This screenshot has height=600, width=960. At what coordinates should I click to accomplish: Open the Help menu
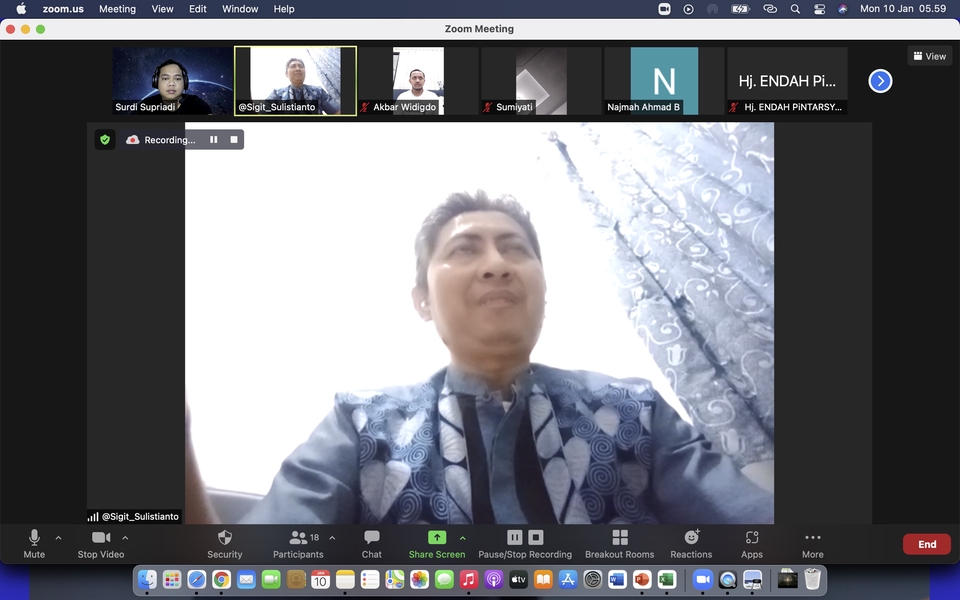284,9
